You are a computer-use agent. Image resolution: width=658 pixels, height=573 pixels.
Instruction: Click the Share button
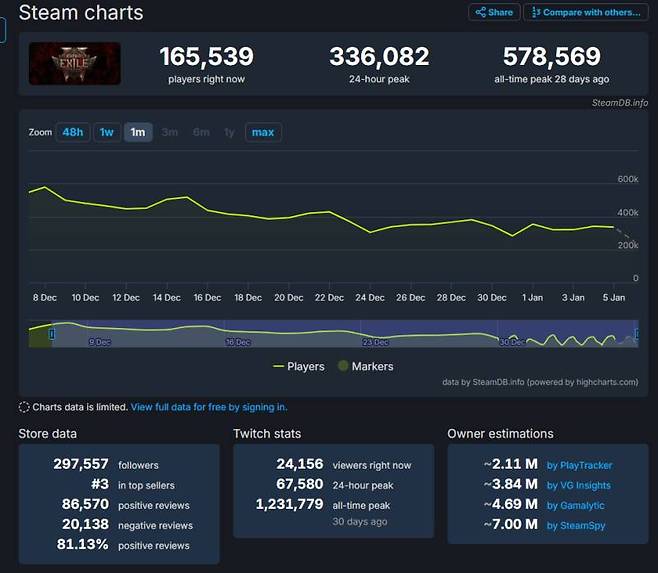click(x=494, y=12)
